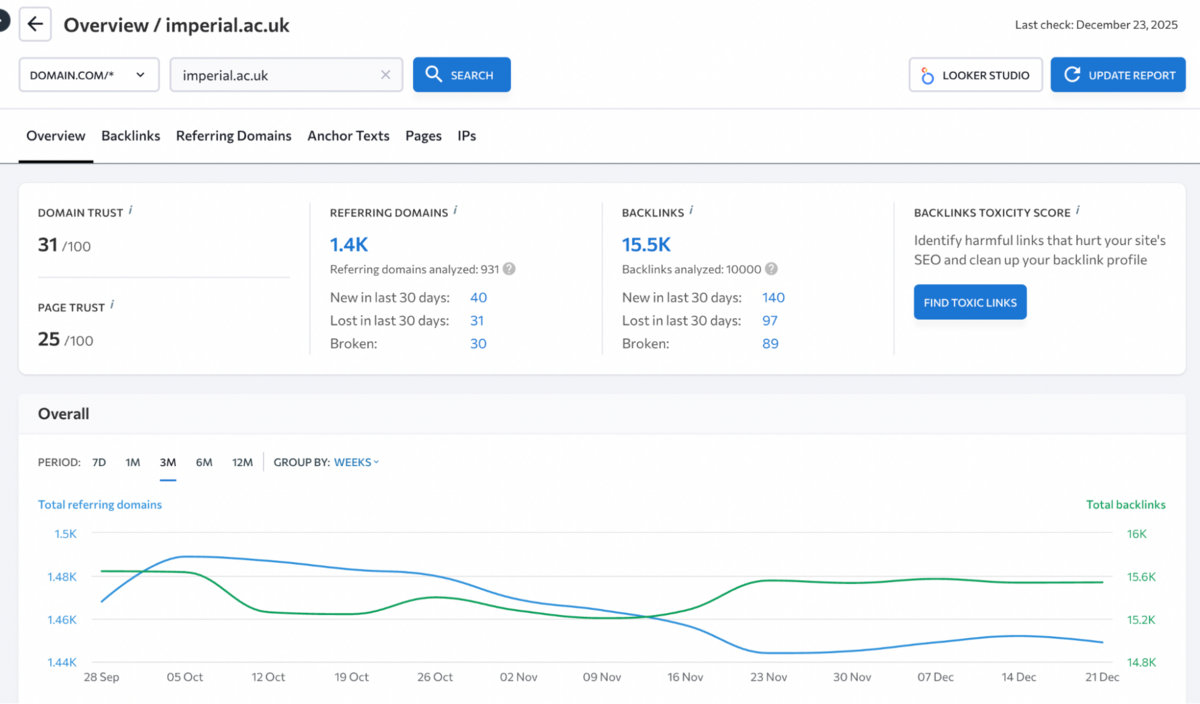Open lost referring domains count 31
Screen dimensions: 1200x704
[x=477, y=320]
